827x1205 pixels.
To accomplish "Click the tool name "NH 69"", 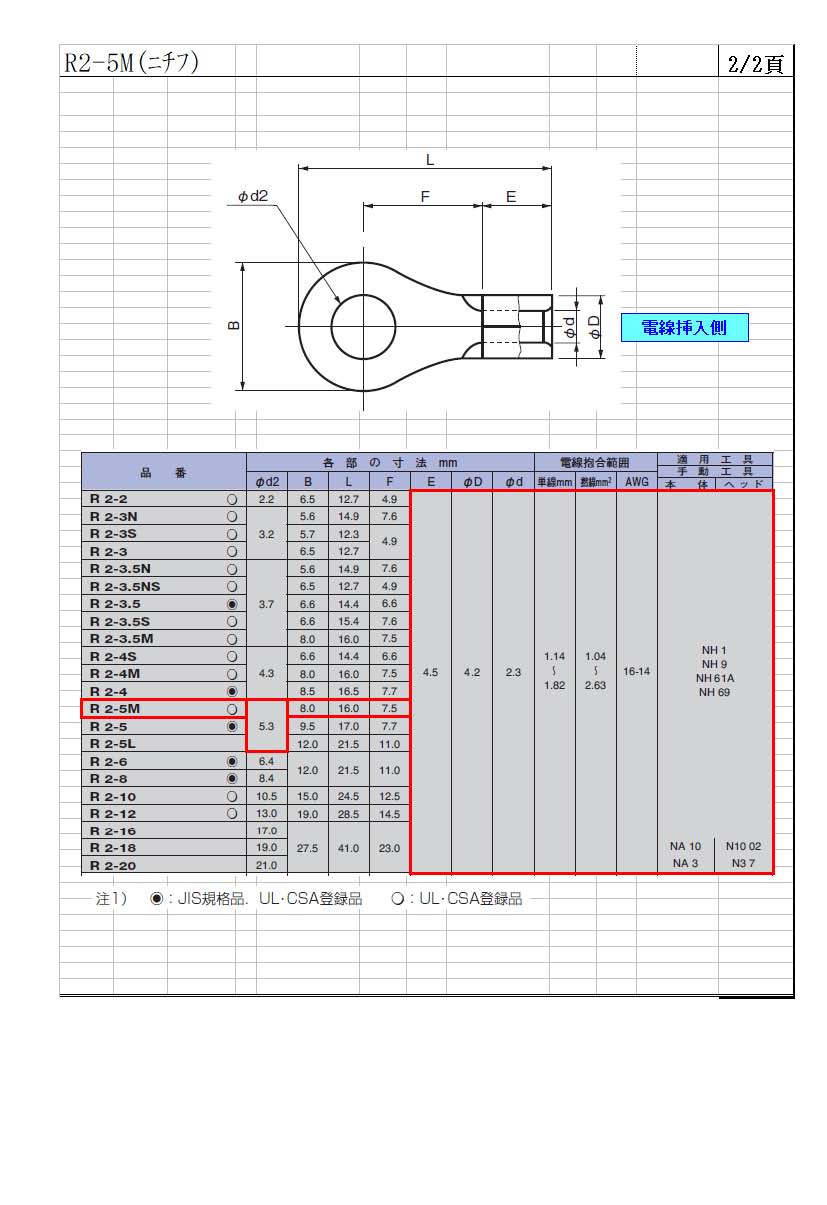I will click(714, 692).
